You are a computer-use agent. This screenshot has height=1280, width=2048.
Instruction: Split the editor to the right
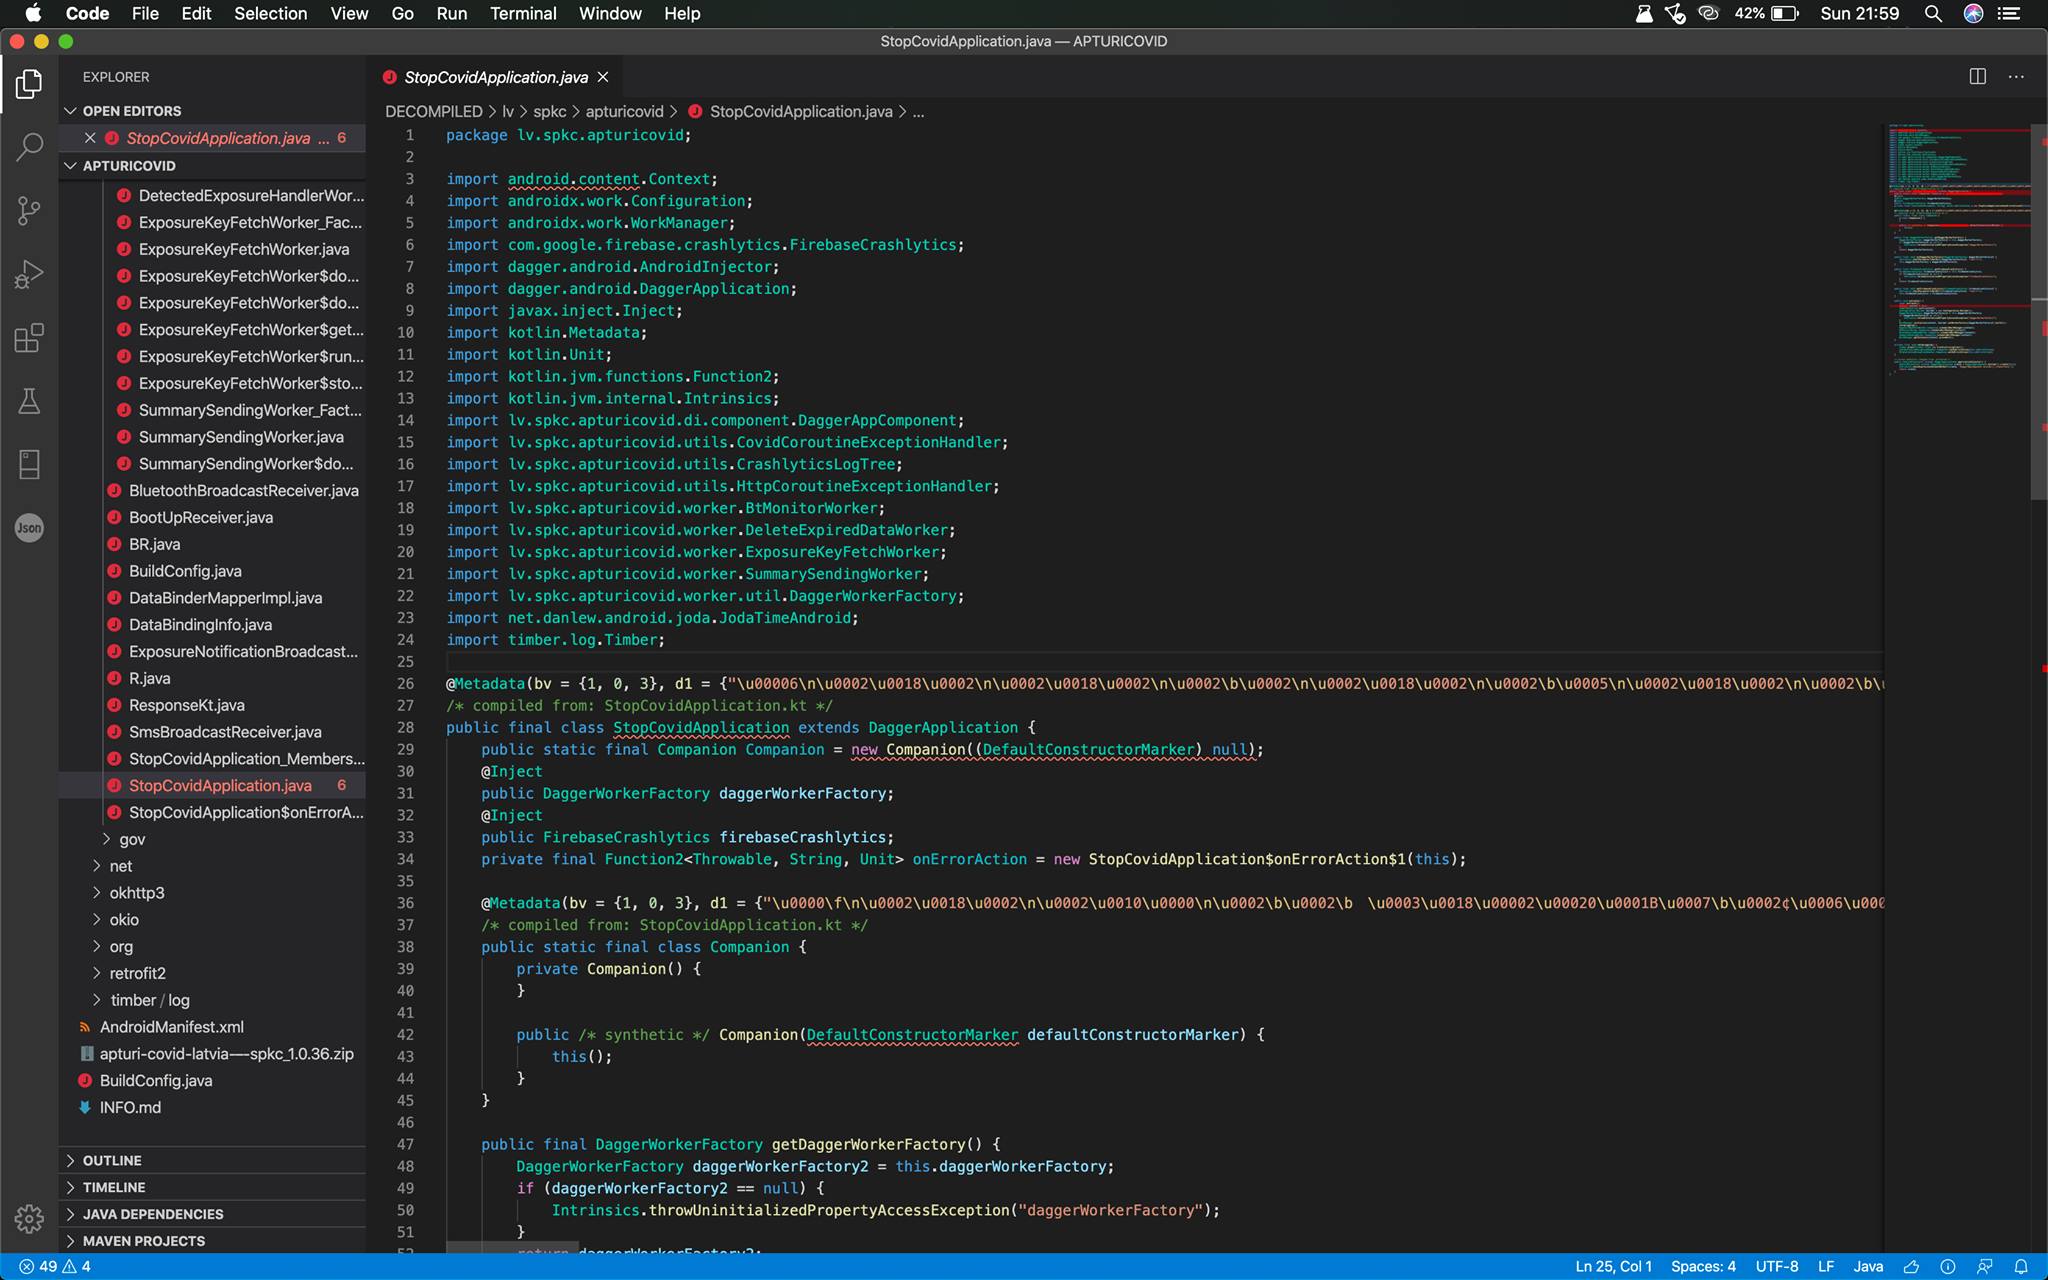coord(1977,77)
